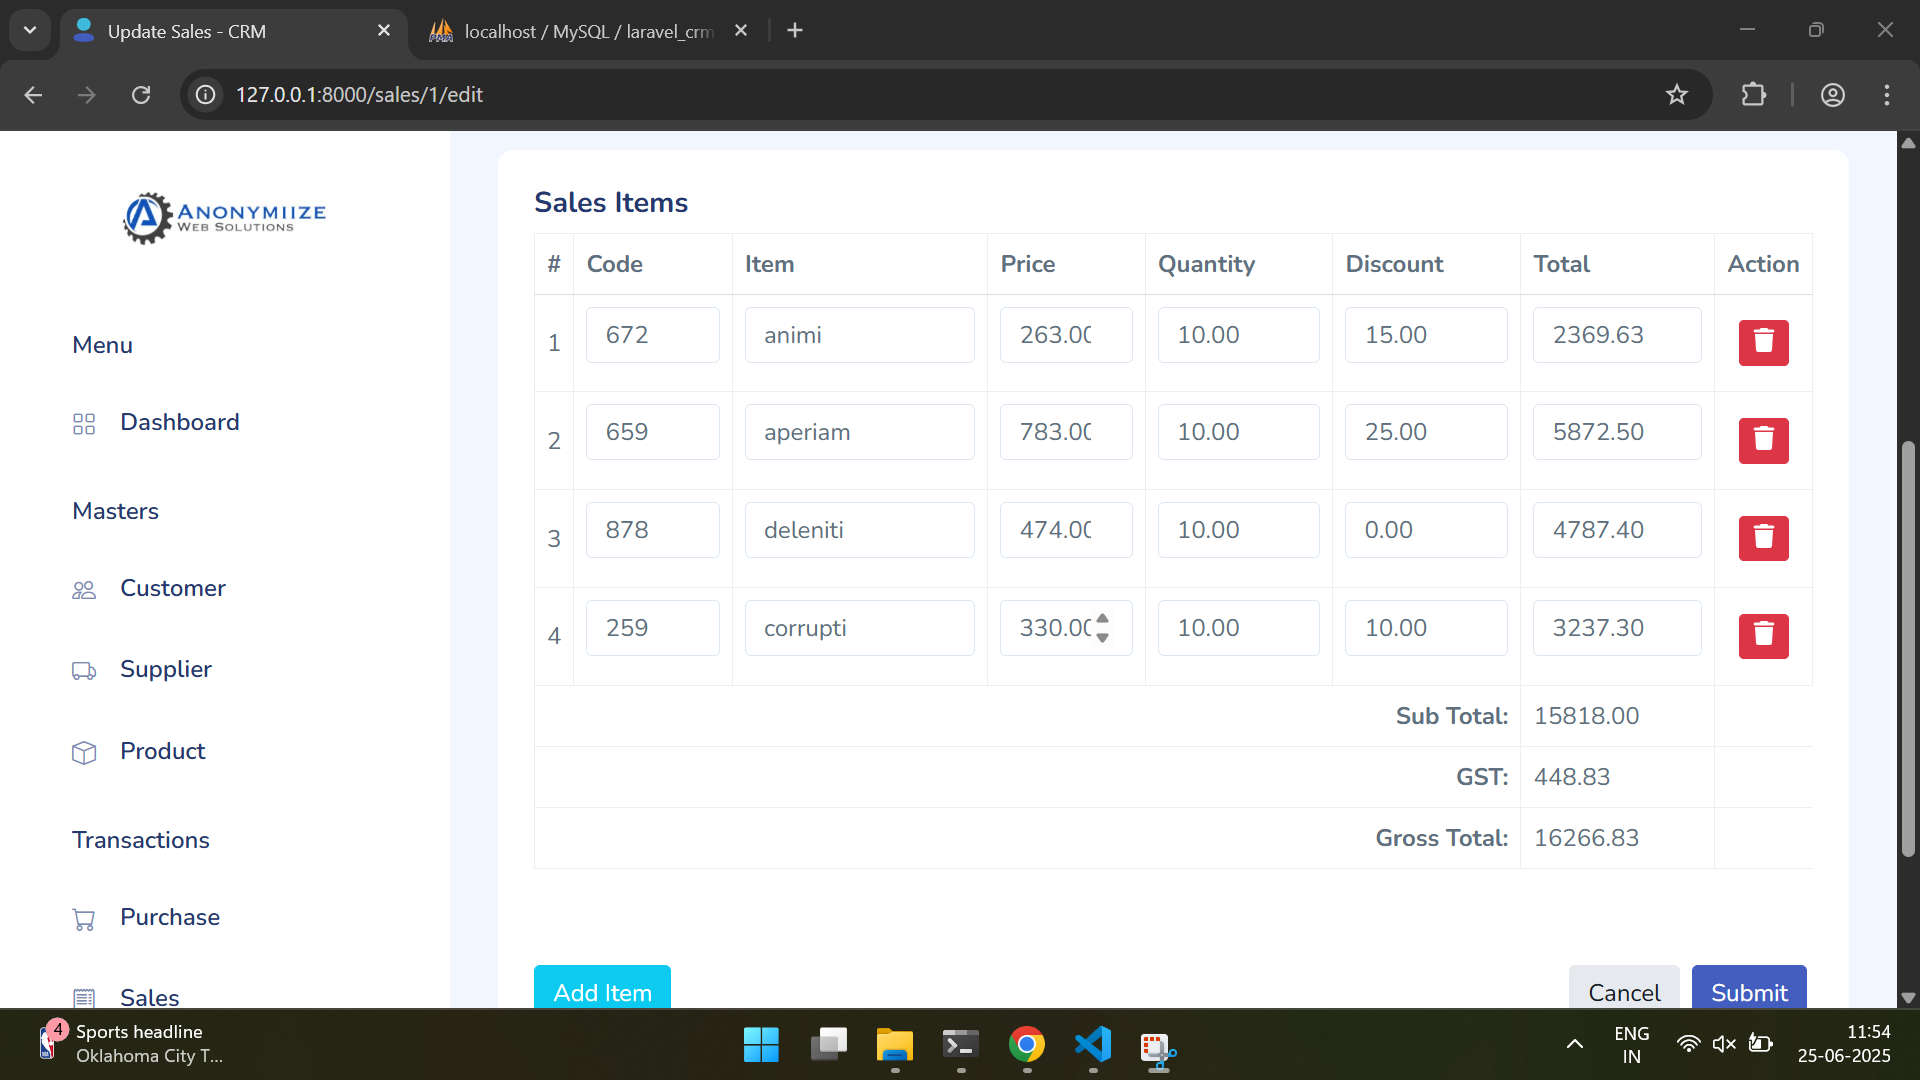The width and height of the screenshot is (1920, 1080).
Task: Click the Purchase cart icon in the sidebar
Action: (x=84, y=919)
